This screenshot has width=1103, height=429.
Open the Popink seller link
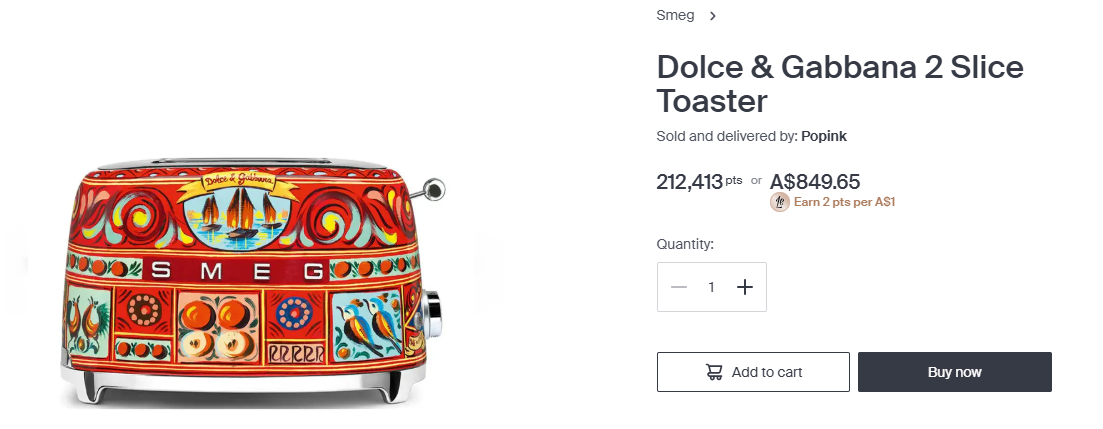(x=824, y=136)
